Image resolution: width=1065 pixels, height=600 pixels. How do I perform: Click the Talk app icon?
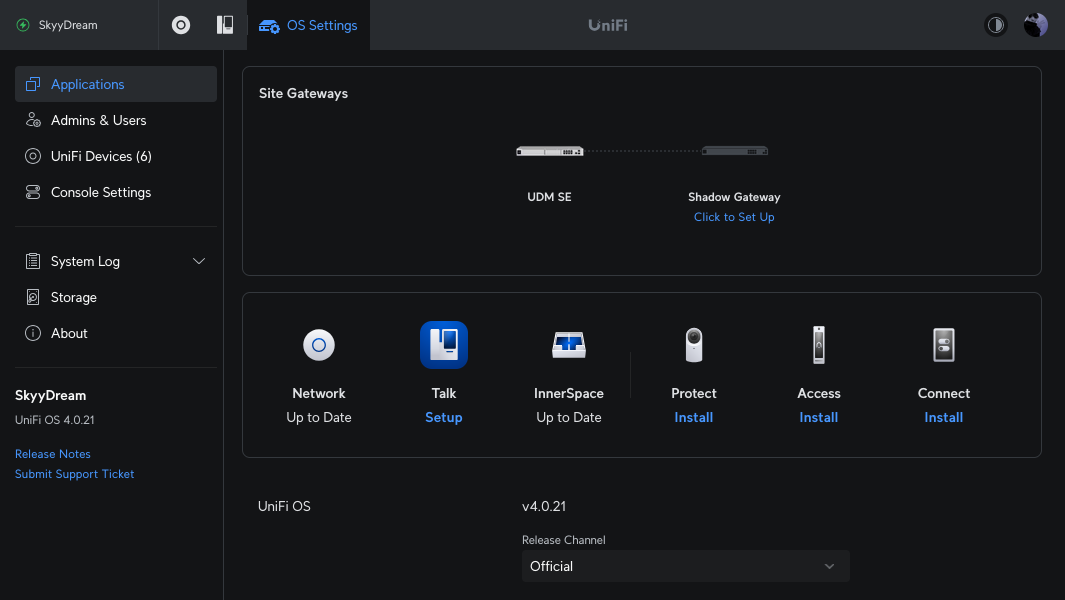(443, 346)
